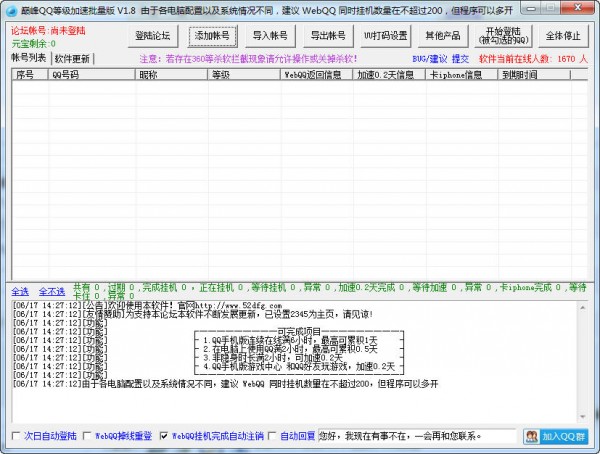Click the 全不选 link

[x=52, y=292]
